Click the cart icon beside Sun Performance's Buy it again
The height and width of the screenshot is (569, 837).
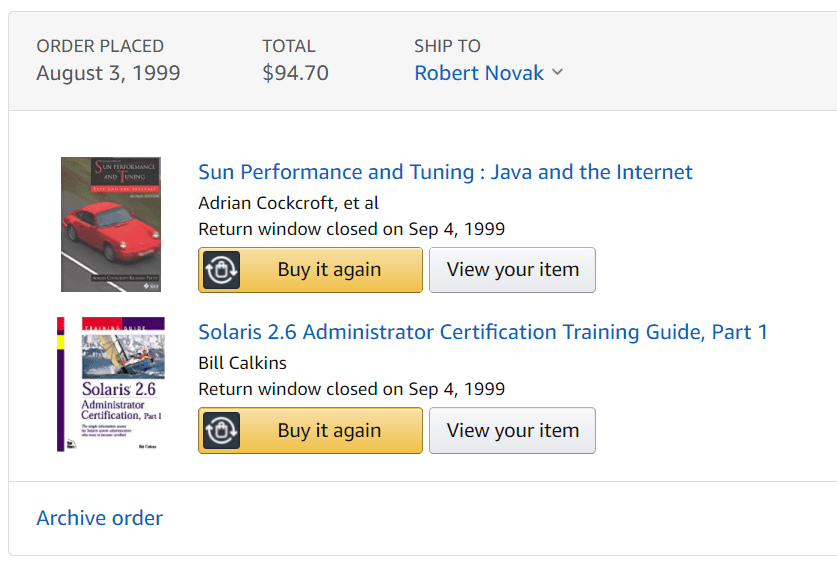tap(221, 270)
